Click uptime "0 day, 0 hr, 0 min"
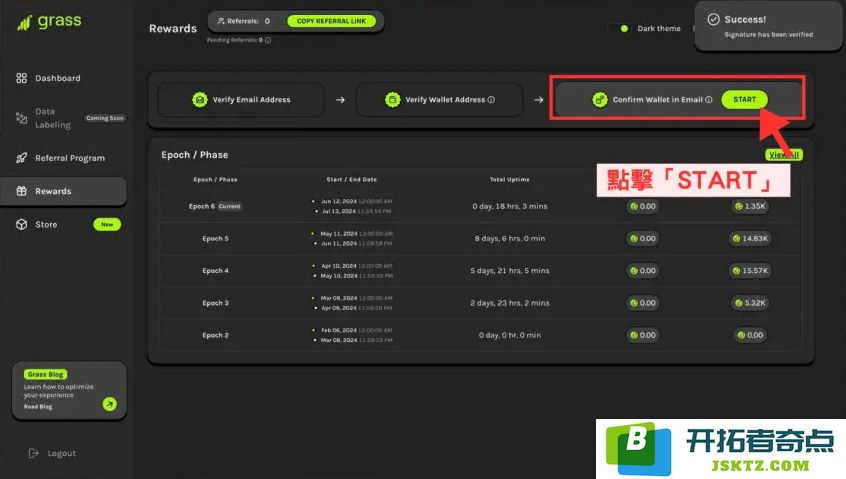Viewport: 846px width, 479px height. point(510,335)
